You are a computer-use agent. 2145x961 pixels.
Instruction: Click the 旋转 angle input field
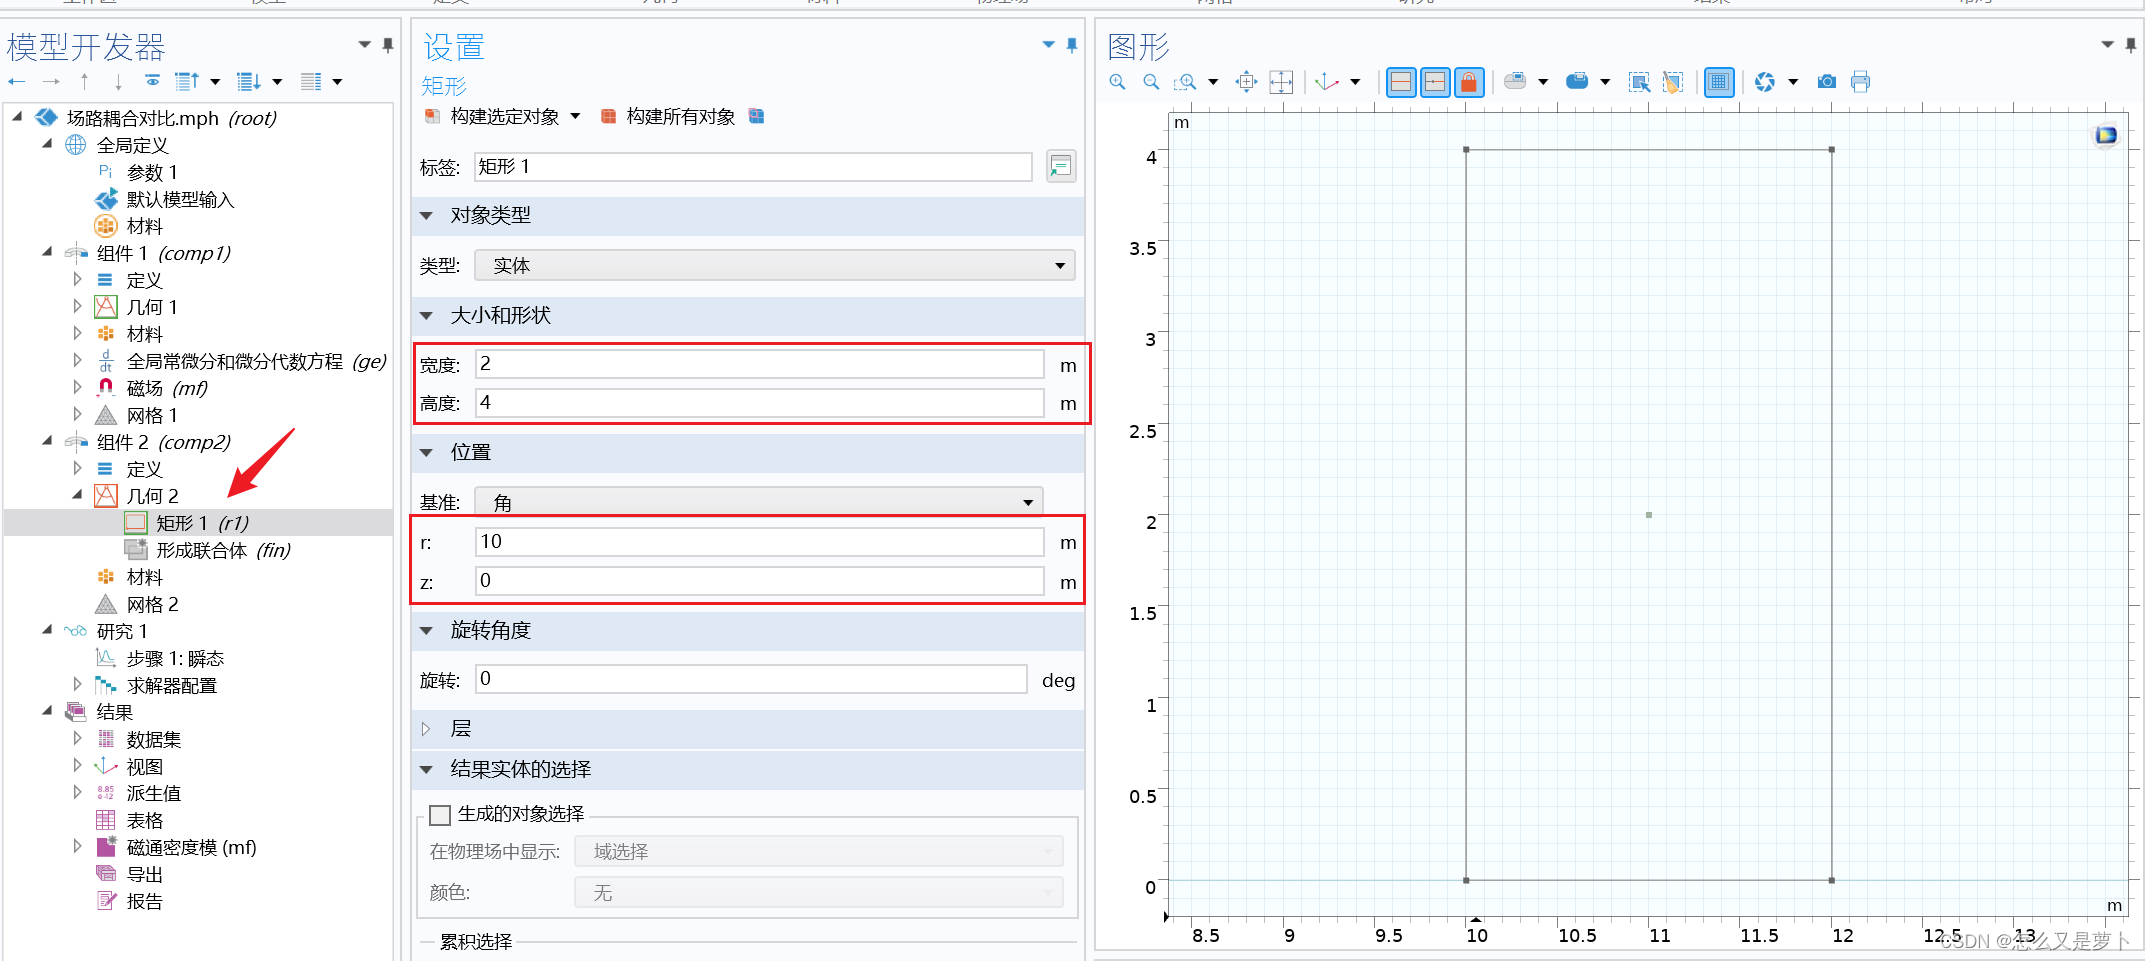coord(751,679)
